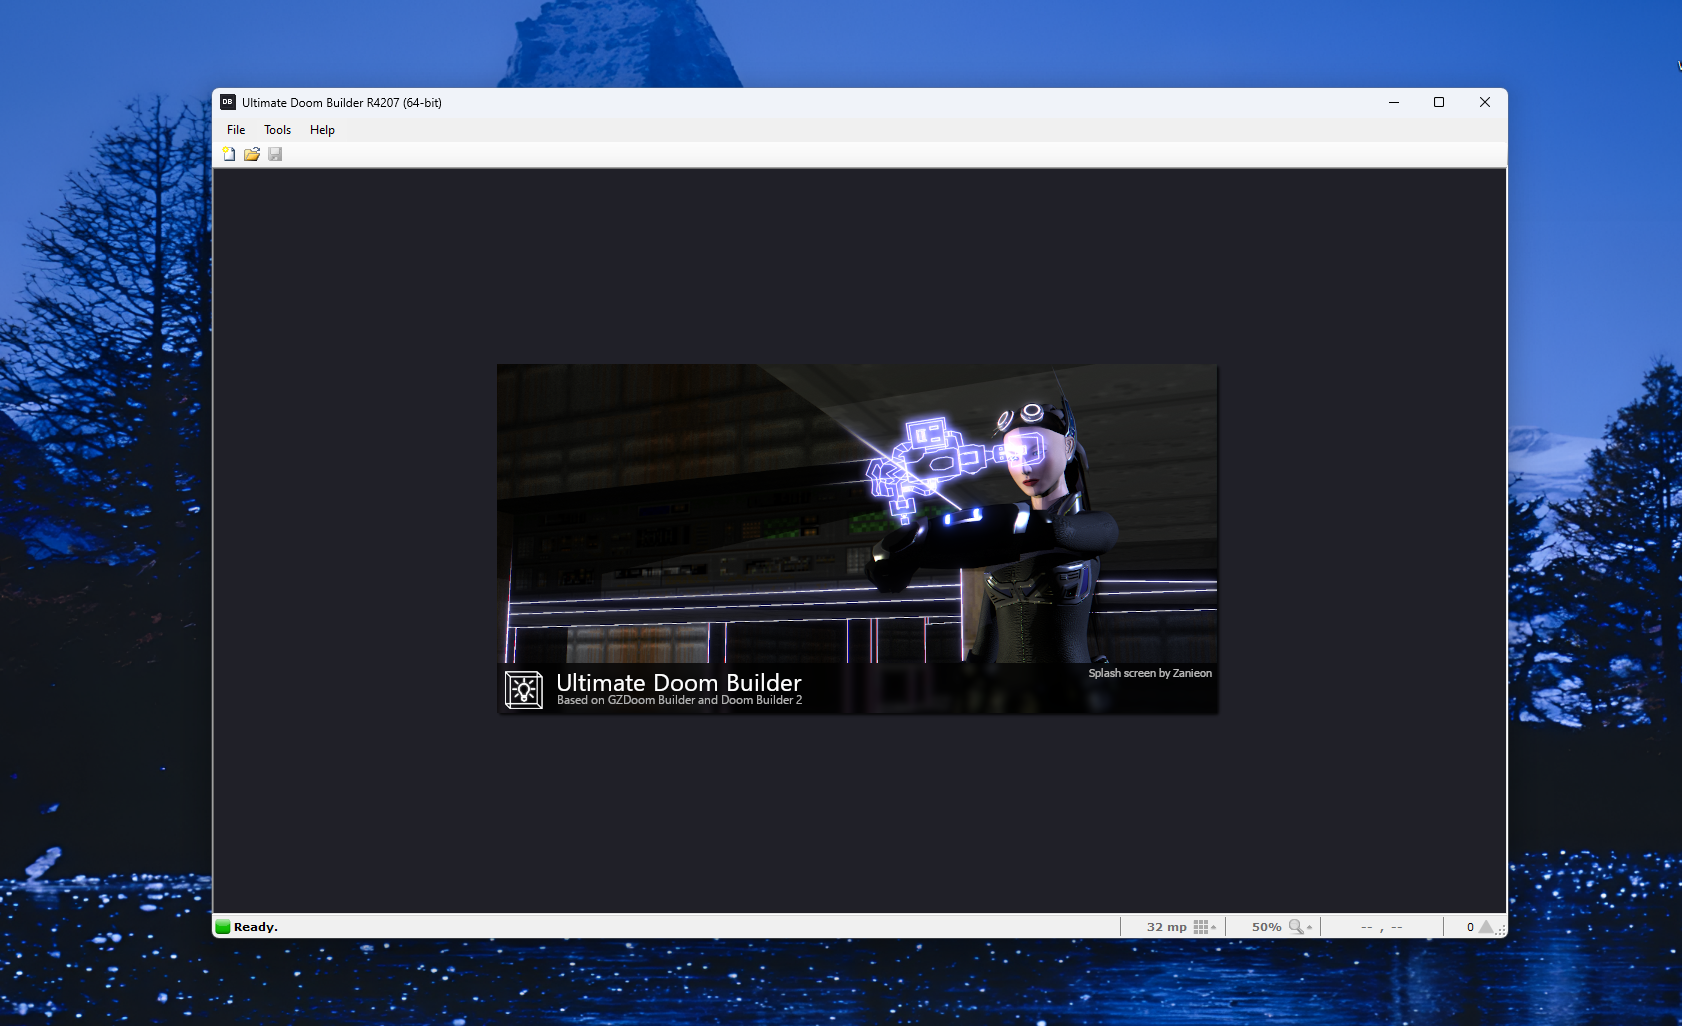
Task: Minimize the Ultimate Doom Builder window
Action: pos(1393,102)
